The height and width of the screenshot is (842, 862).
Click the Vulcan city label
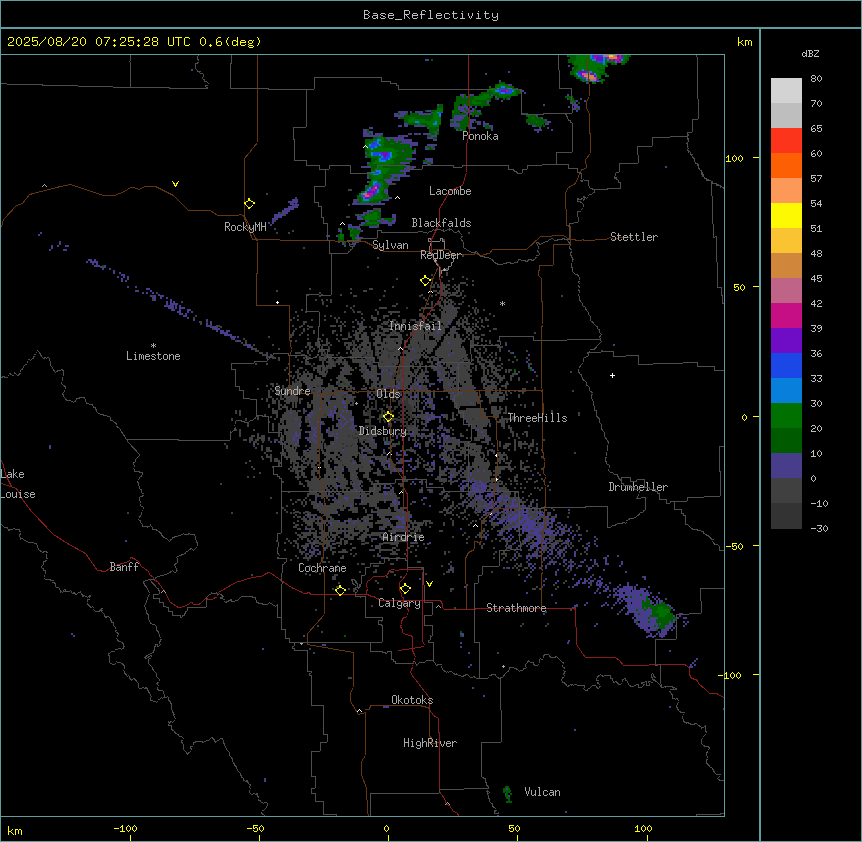543,792
